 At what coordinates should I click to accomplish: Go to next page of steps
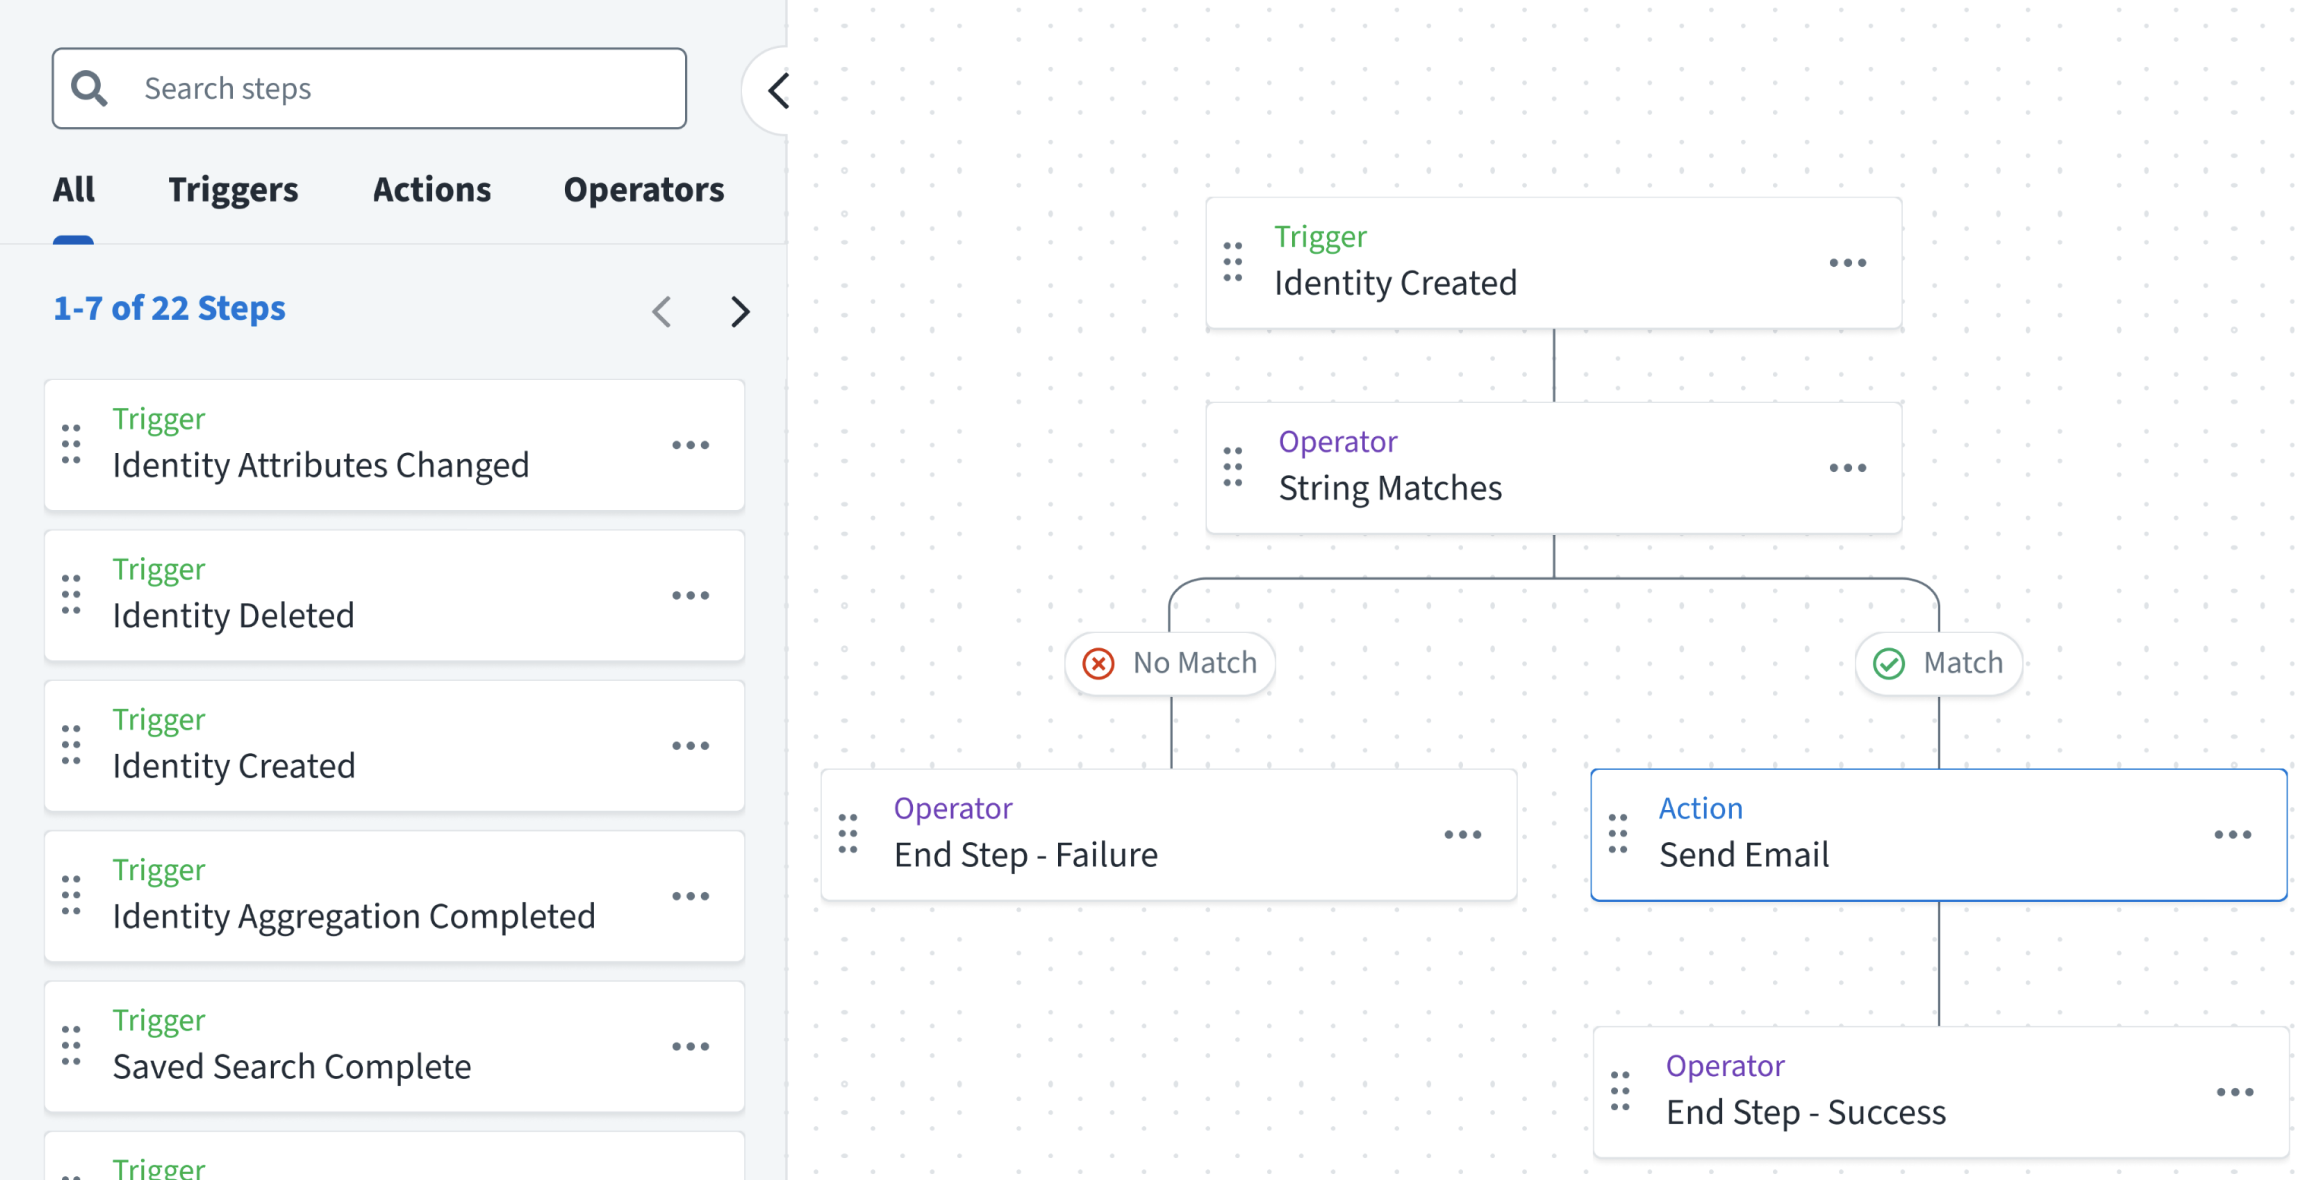click(x=740, y=311)
